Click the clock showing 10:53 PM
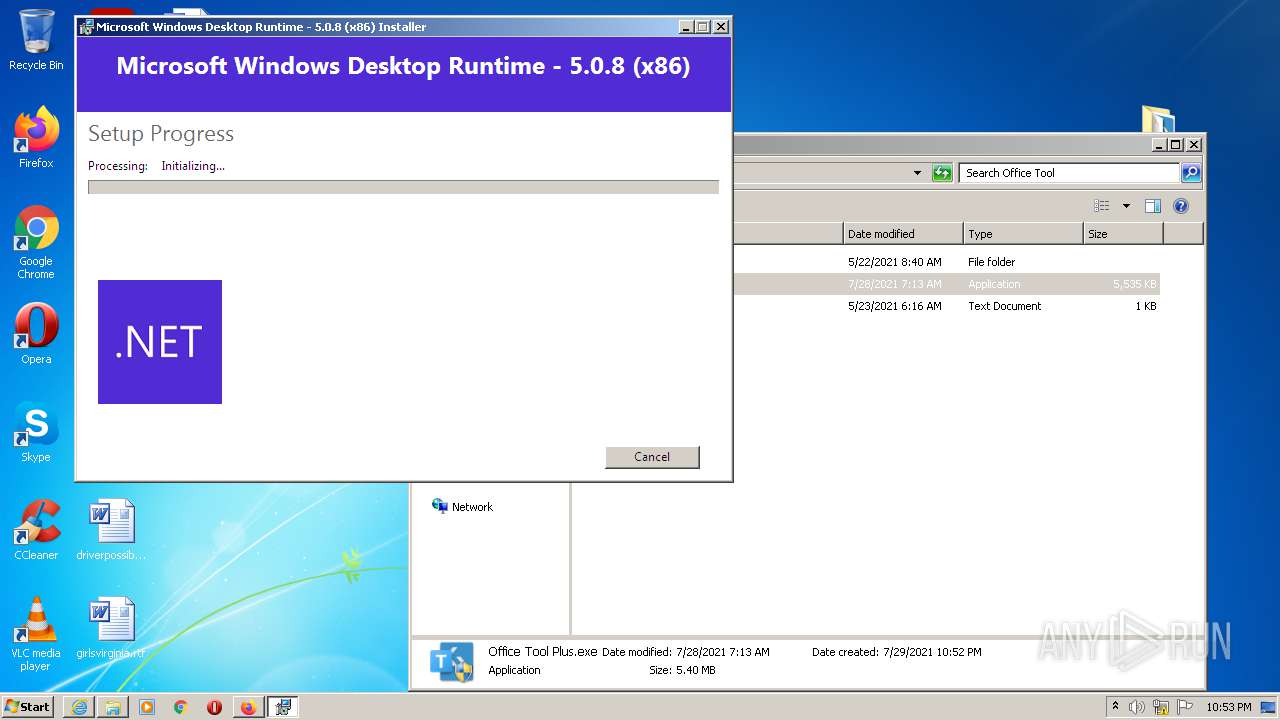Image resolution: width=1280 pixels, height=720 pixels. pyautogui.click(x=1229, y=707)
